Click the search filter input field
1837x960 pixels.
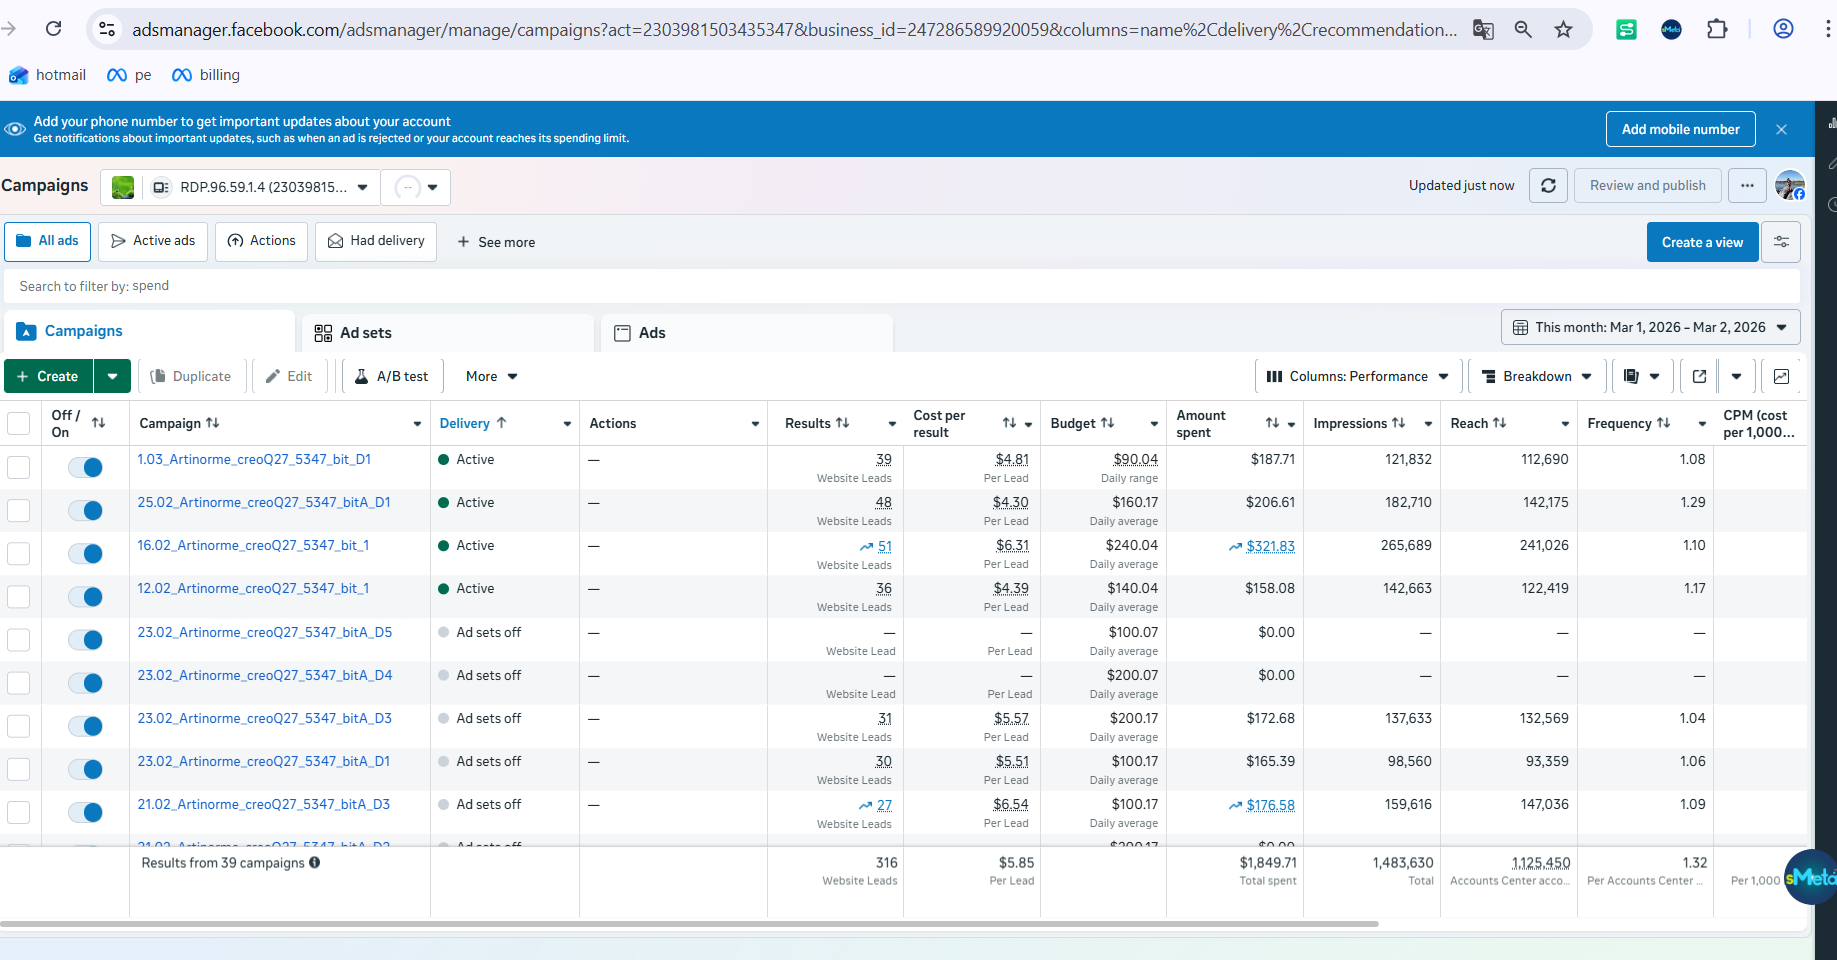tap(901, 286)
